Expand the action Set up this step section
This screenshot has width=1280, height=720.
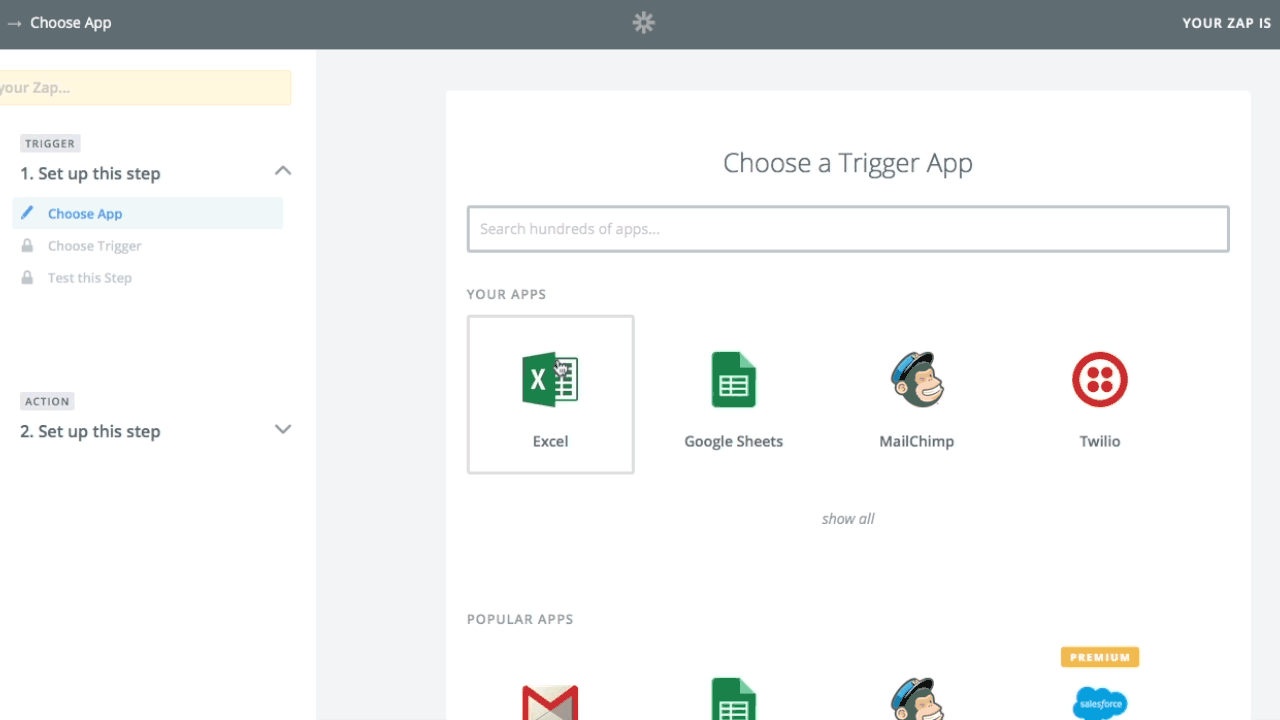tap(283, 429)
